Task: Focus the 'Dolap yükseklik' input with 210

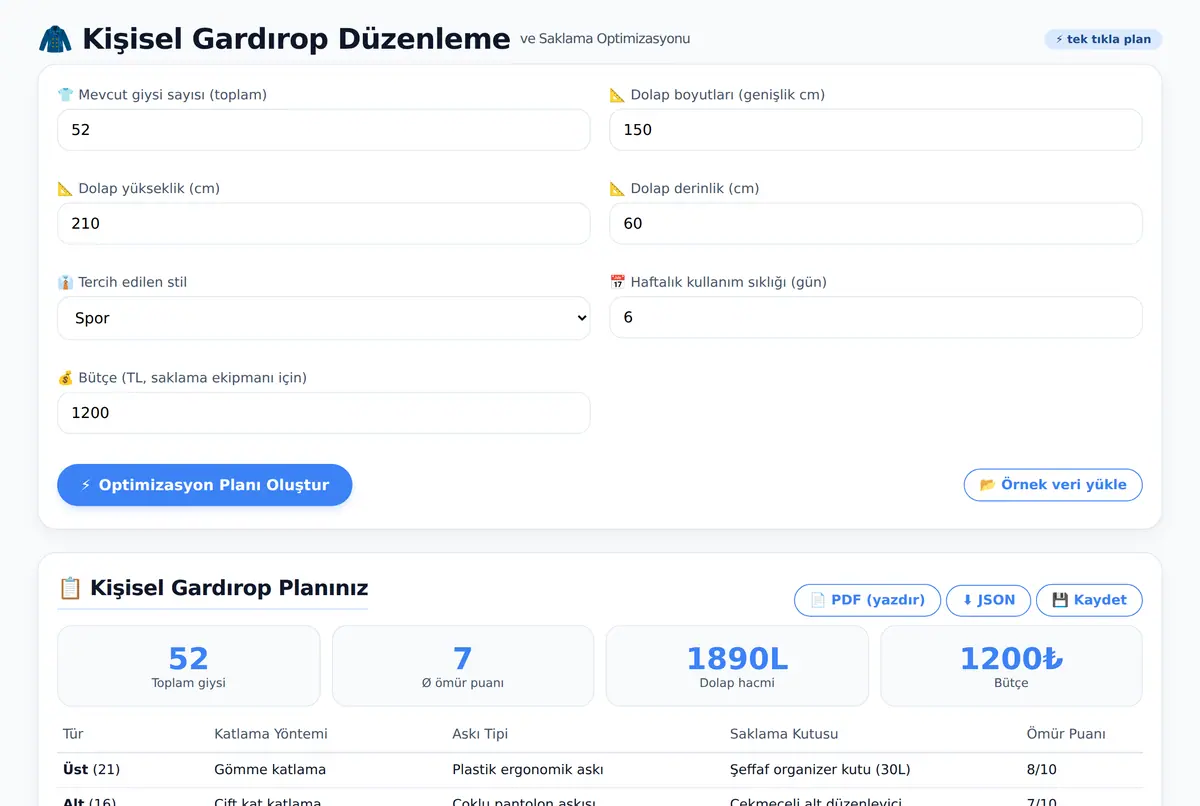Action: [x=324, y=224]
